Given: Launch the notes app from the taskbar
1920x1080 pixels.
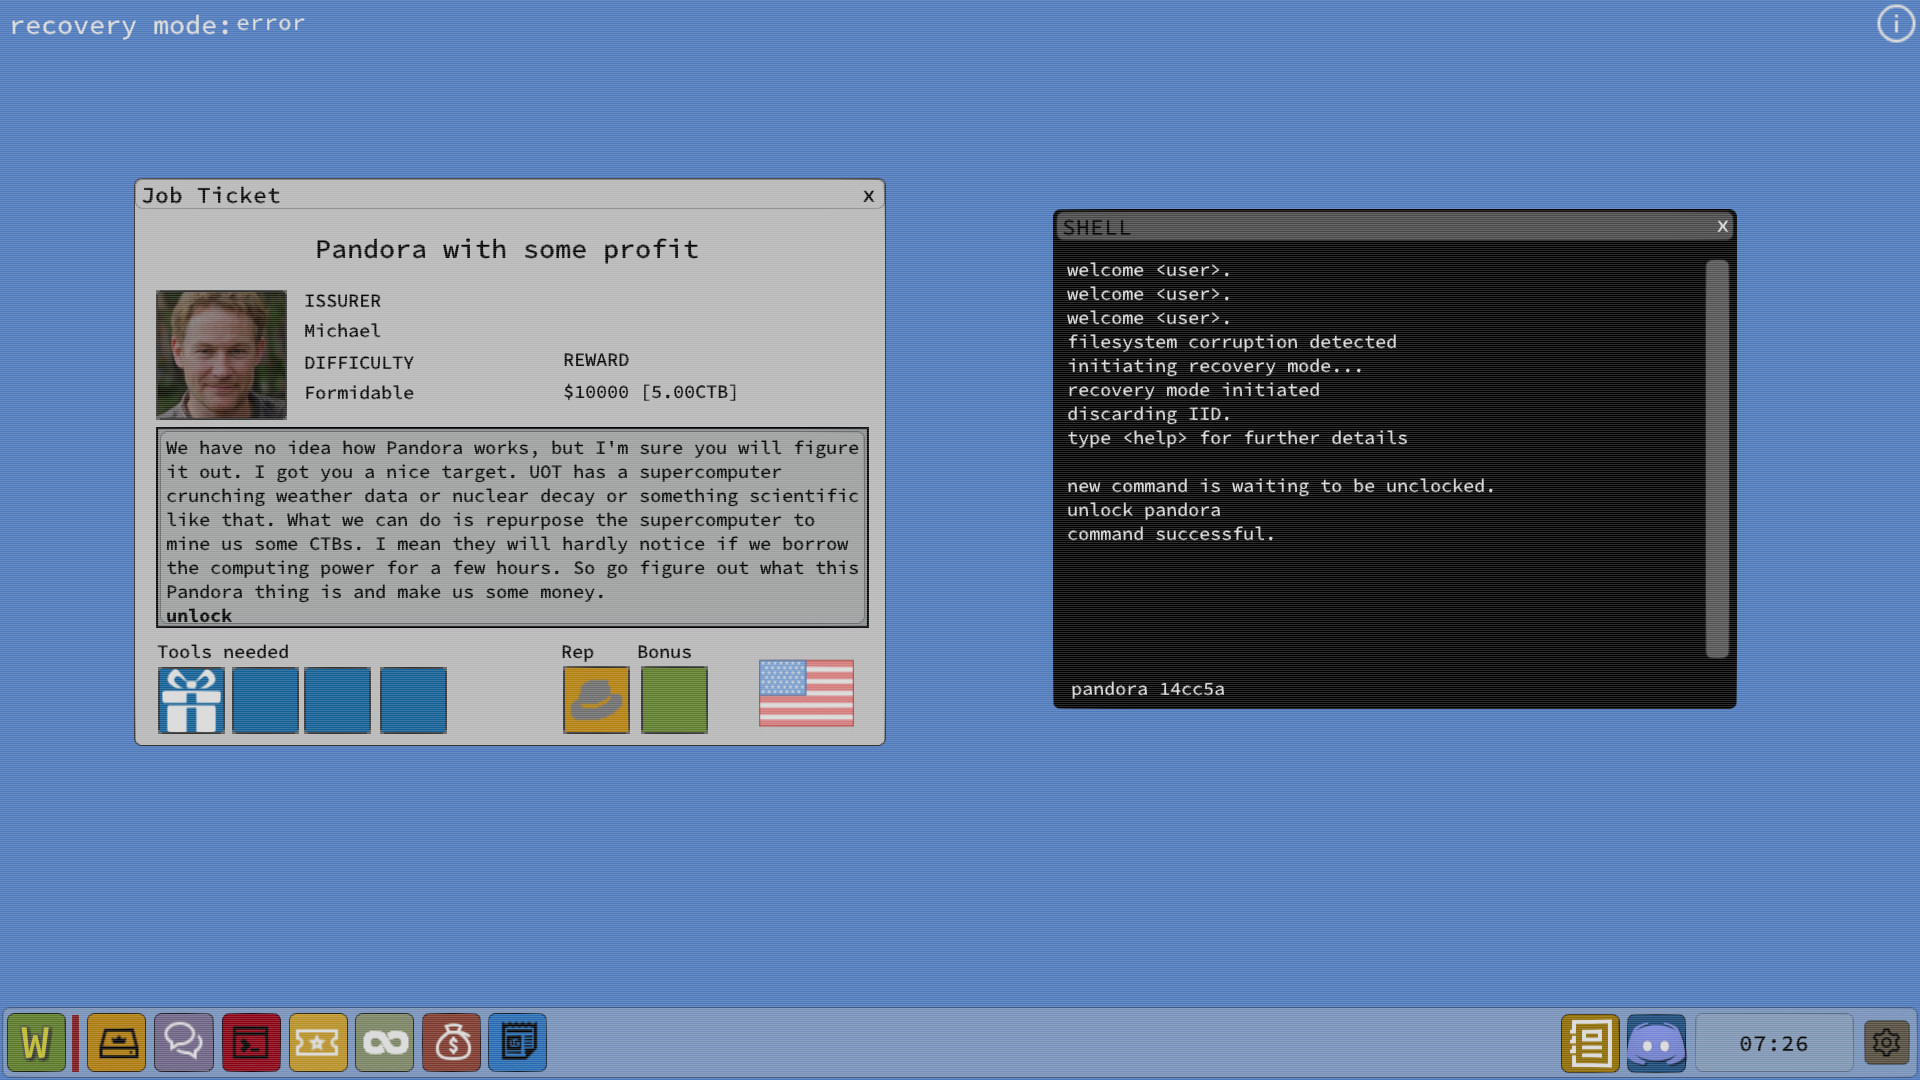Looking at the screenshot, I should (517, 1042).
